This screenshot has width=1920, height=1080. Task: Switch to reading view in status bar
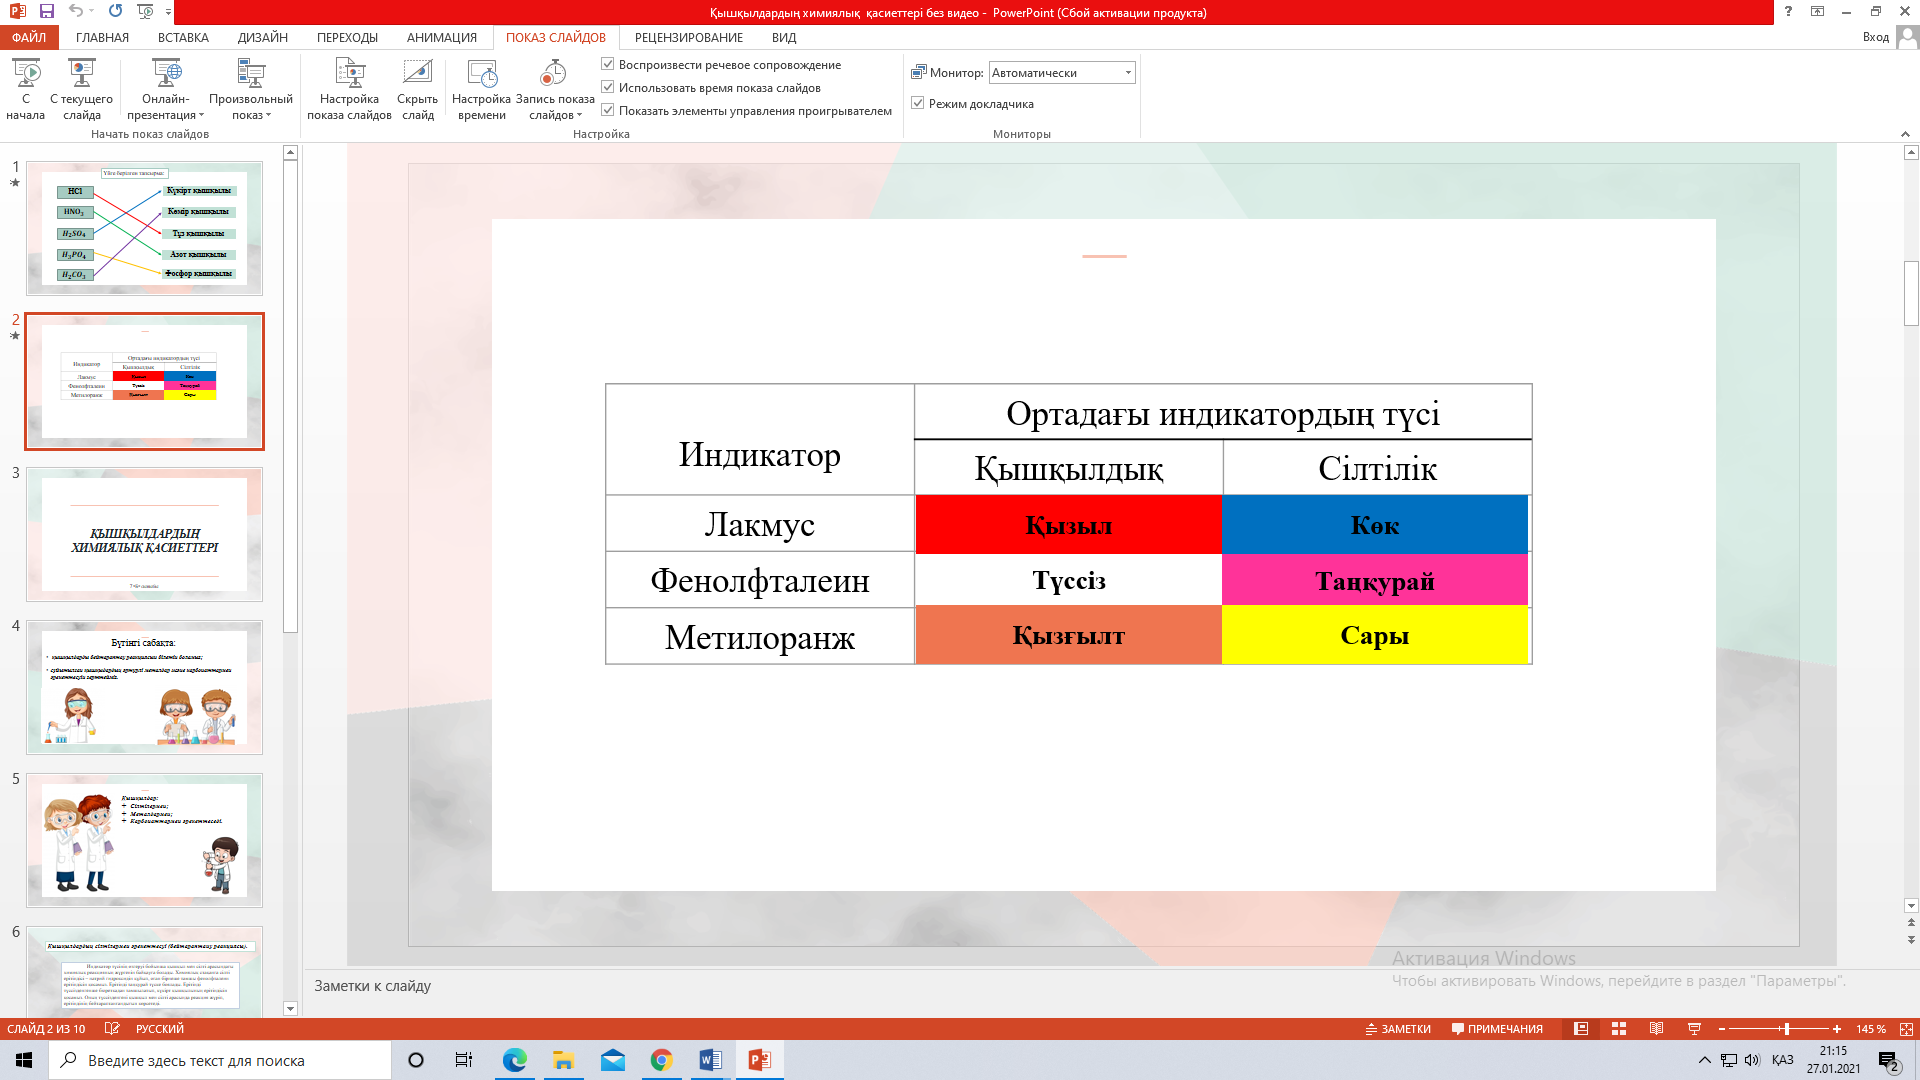[1656, 1029]
